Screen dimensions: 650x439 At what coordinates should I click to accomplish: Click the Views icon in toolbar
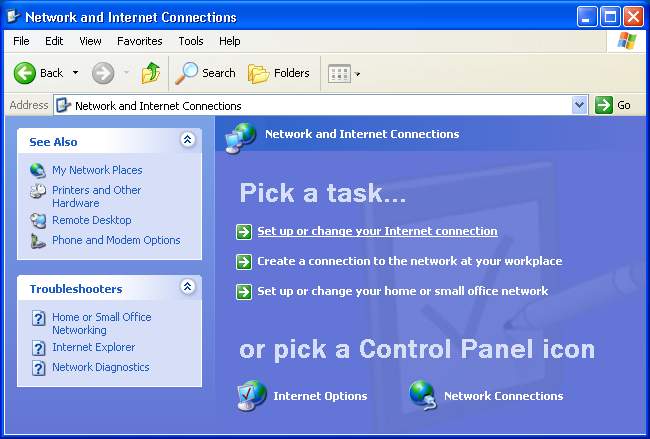(340, 74)
